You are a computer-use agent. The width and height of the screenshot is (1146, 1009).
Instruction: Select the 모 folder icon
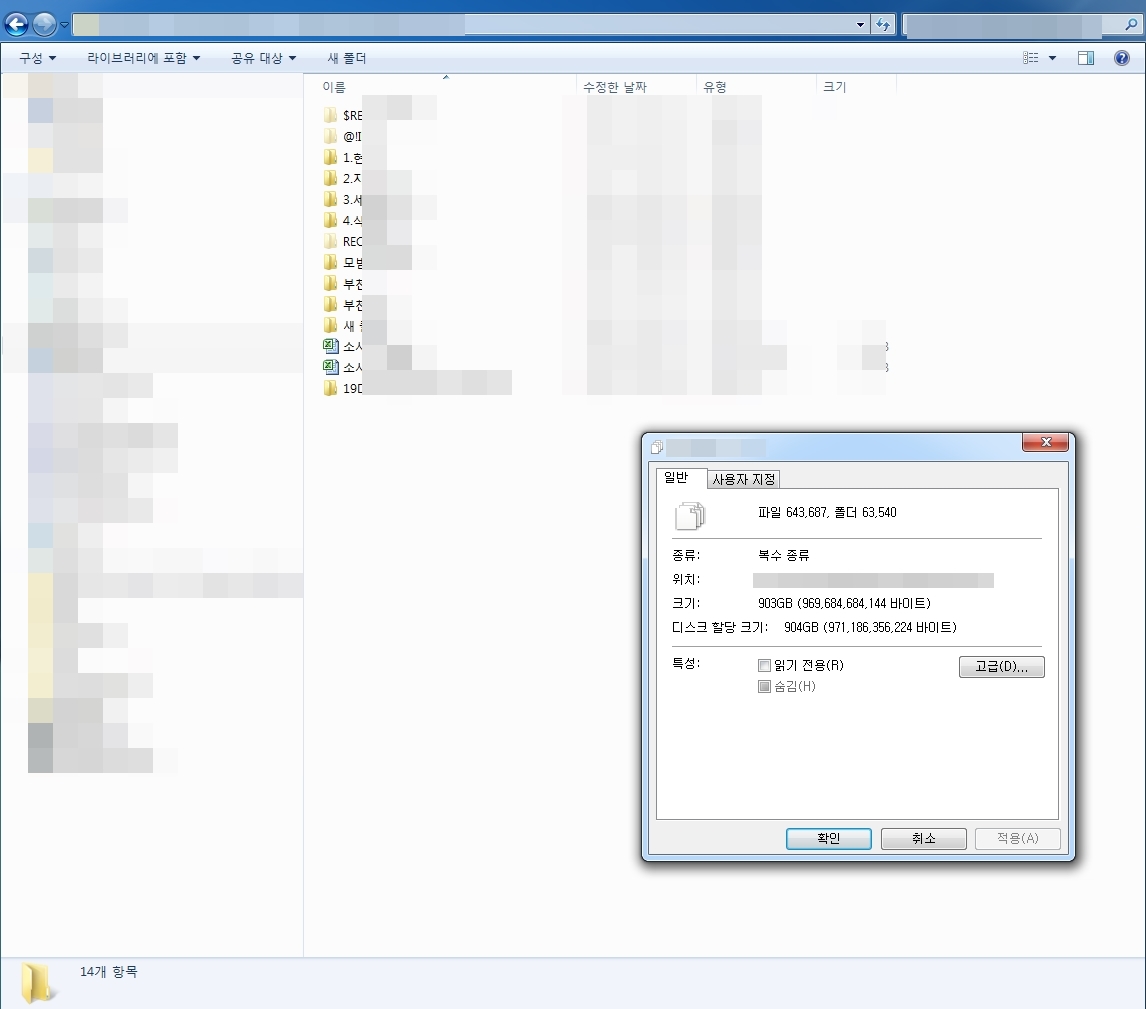coord(330,262)
